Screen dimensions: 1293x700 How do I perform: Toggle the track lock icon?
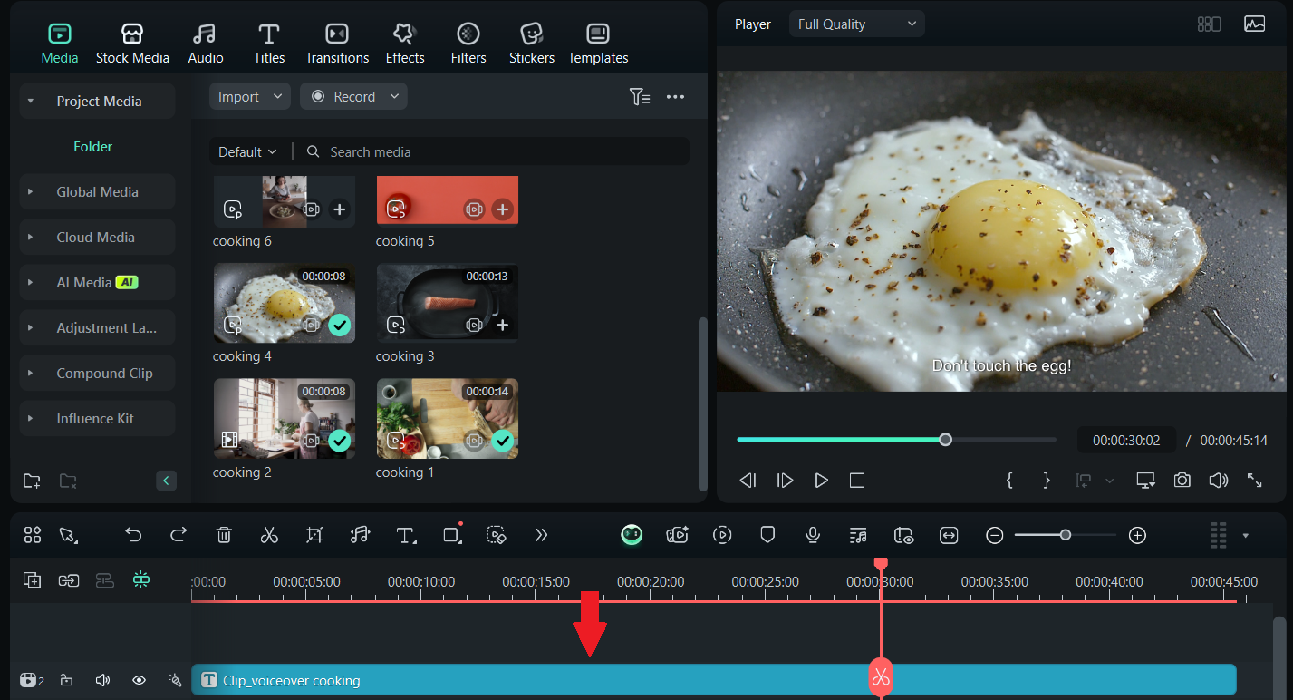point(66,681)
